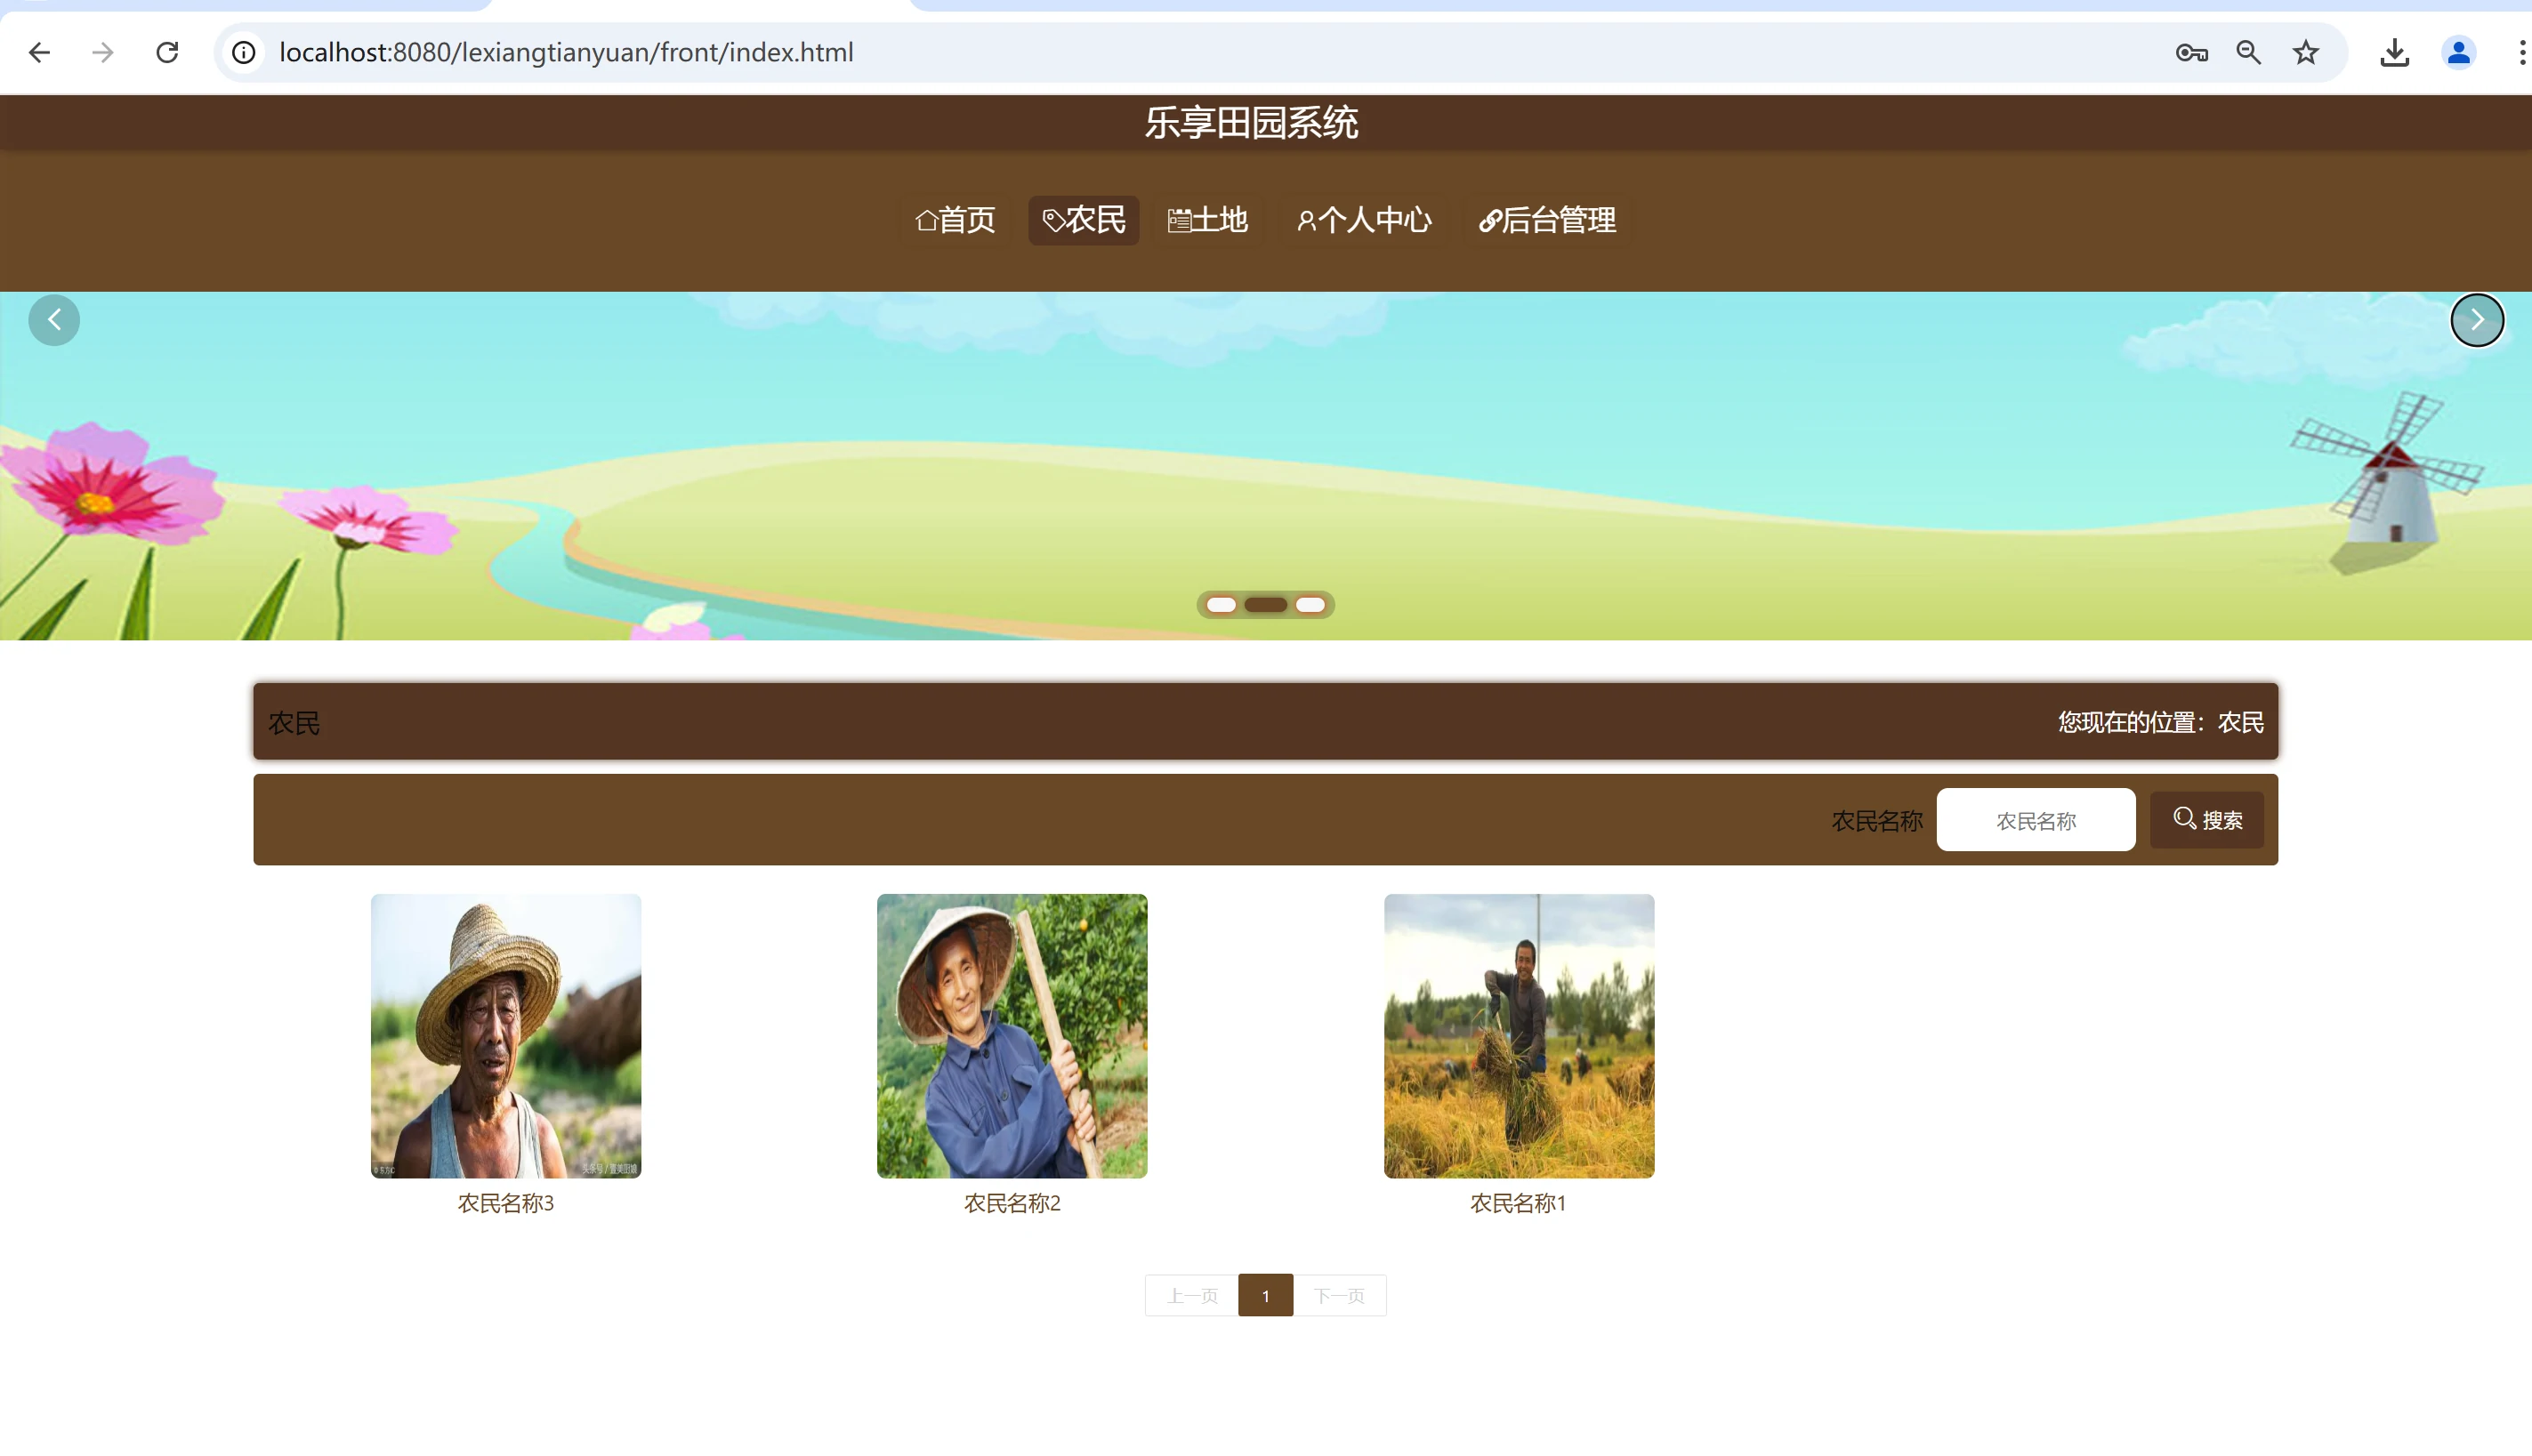
Task: Click the browser back arrow
Action: tap(40, 52)
